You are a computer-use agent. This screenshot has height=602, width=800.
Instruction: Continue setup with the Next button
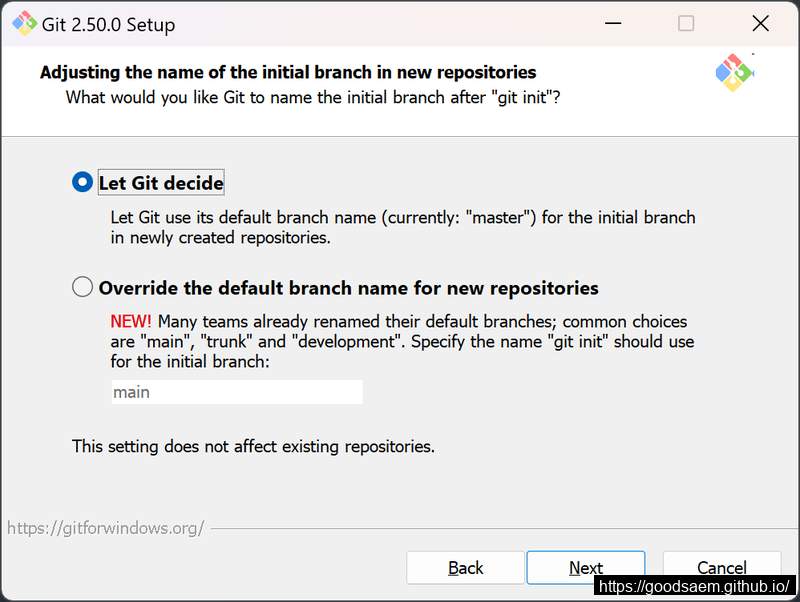pos(586,567)
